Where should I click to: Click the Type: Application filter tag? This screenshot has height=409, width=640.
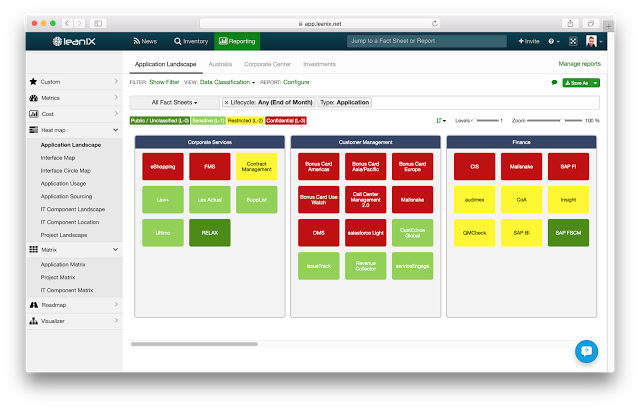pos(345,102)
